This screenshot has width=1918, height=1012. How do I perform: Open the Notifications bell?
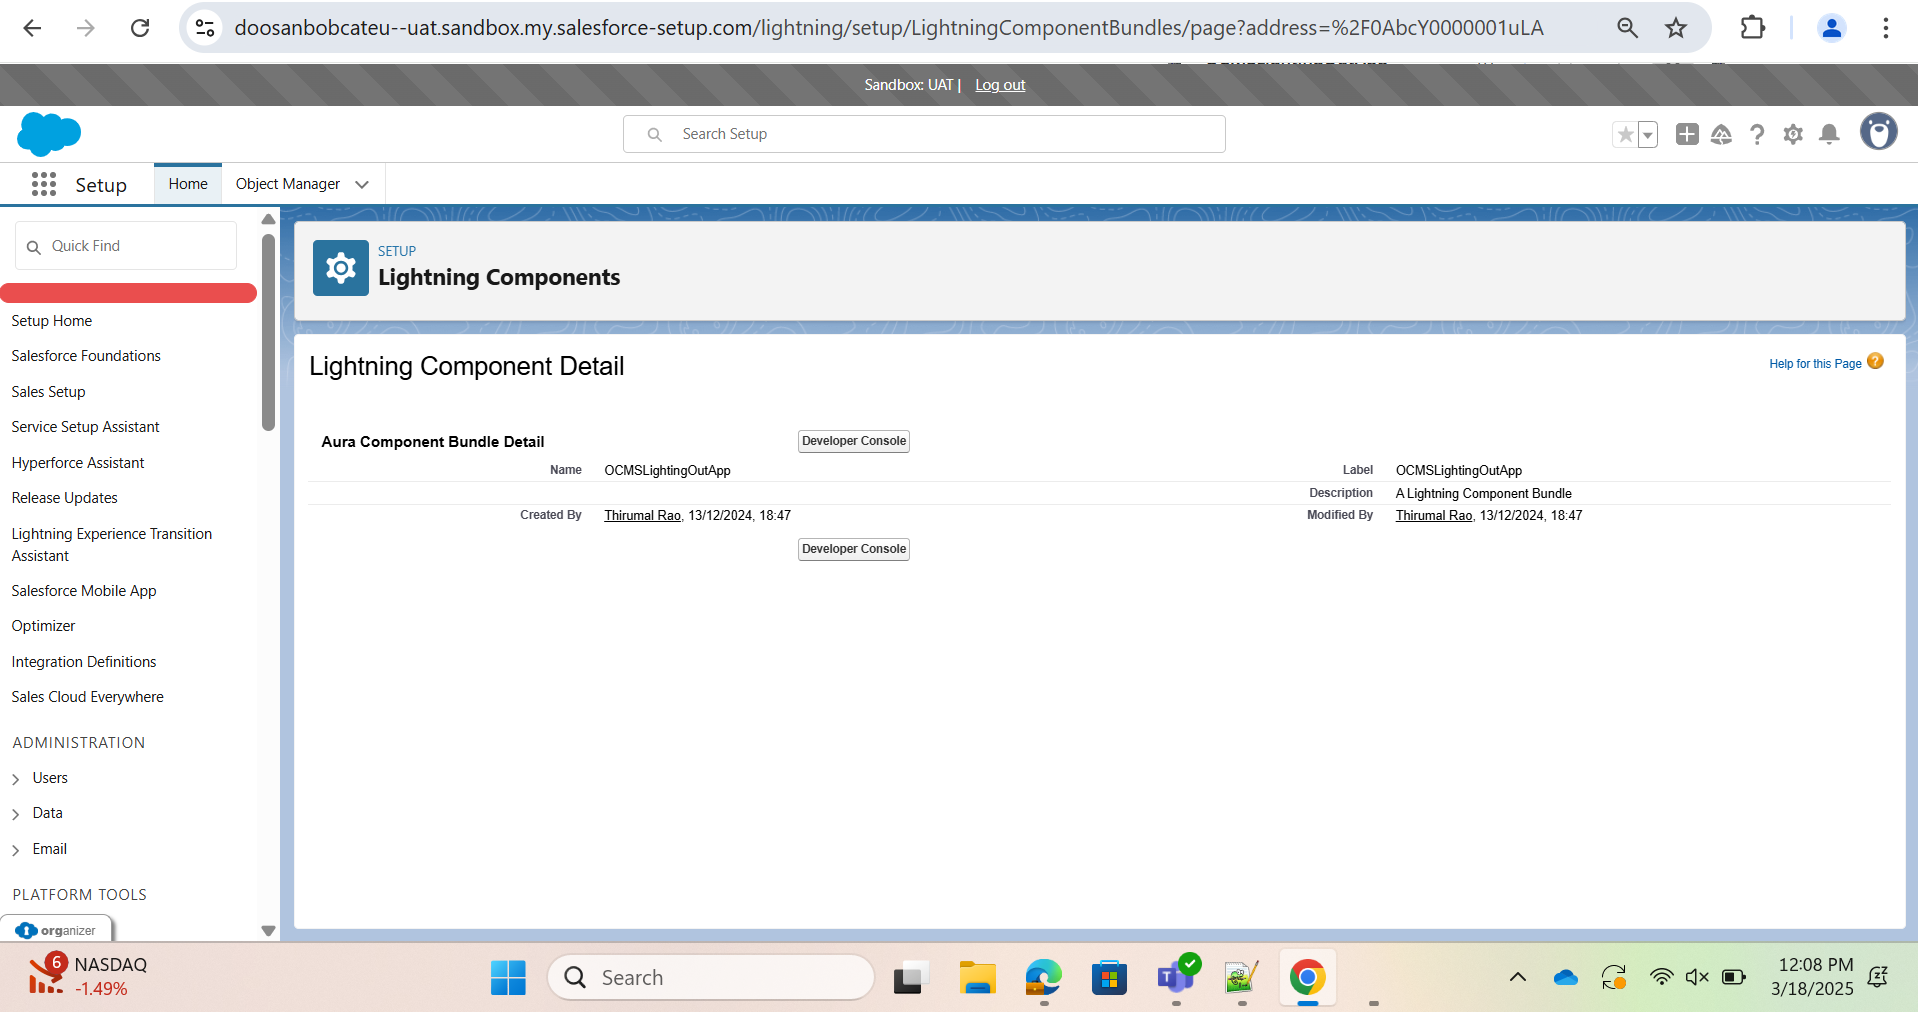click(1829, 134)
